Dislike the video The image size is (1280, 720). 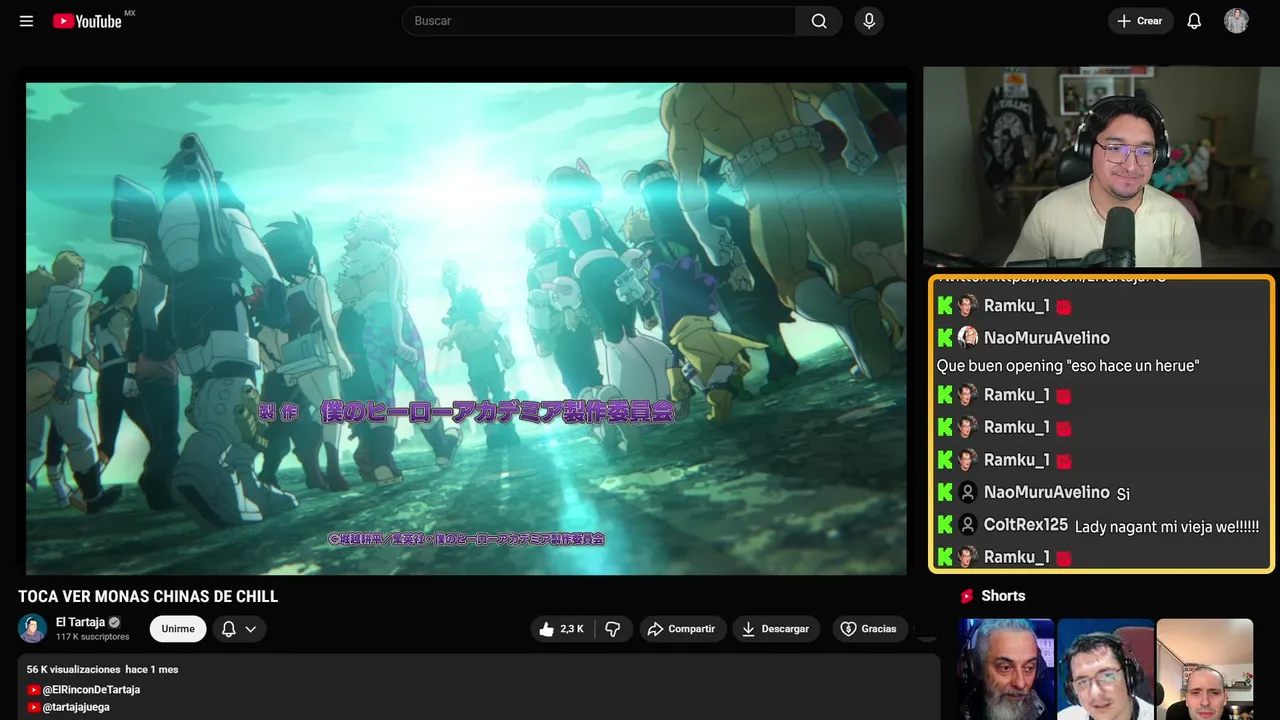pyautogui.click(x=613, y=629)
